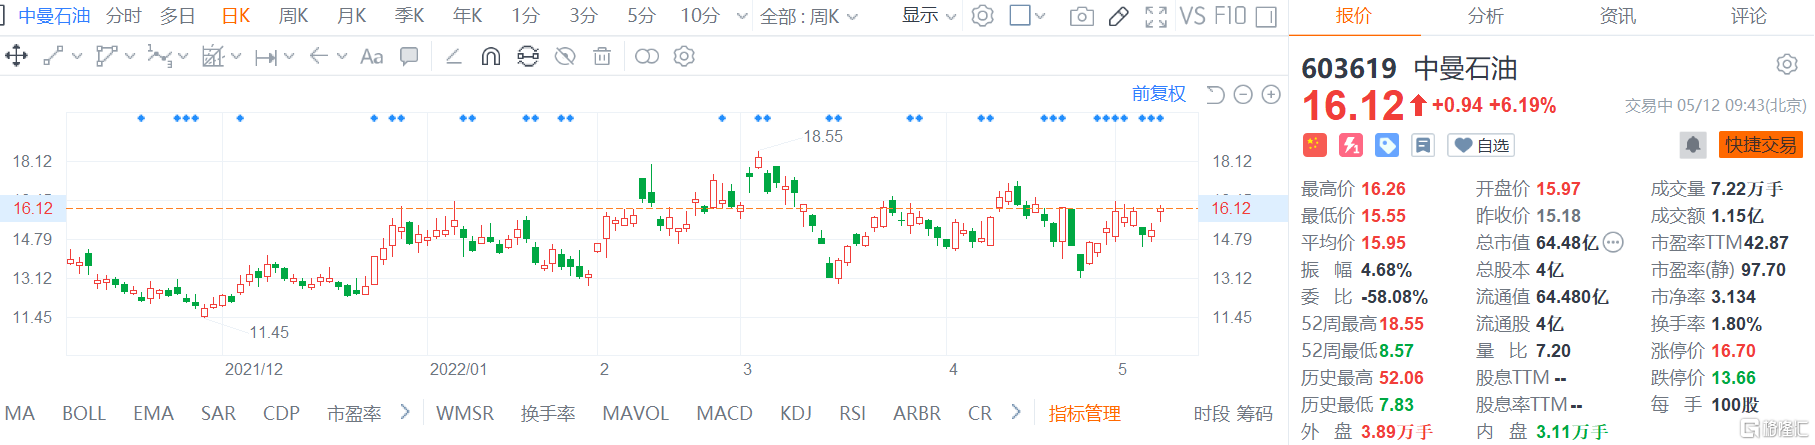Open the 快捷交易 quick trade button
This screenshot has width=1815, height=445.
tap(1761, 145)
